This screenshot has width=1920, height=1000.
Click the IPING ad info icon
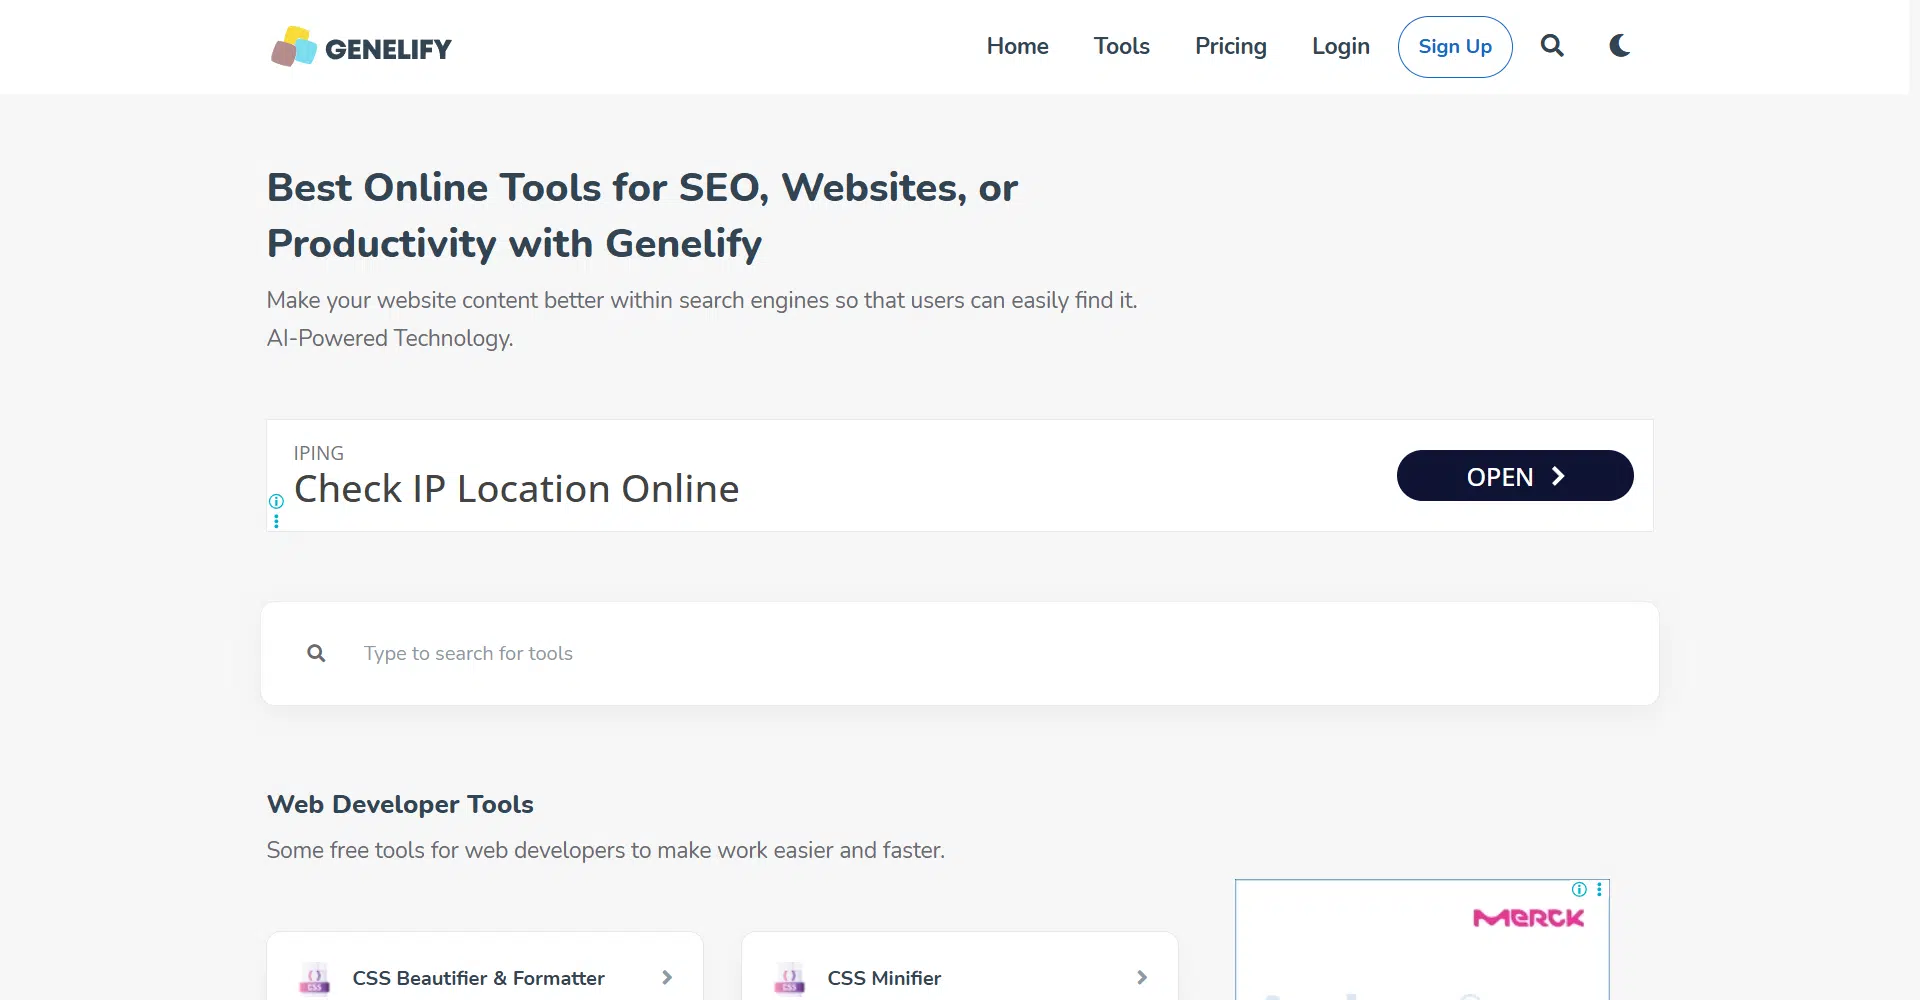(276, 501)
